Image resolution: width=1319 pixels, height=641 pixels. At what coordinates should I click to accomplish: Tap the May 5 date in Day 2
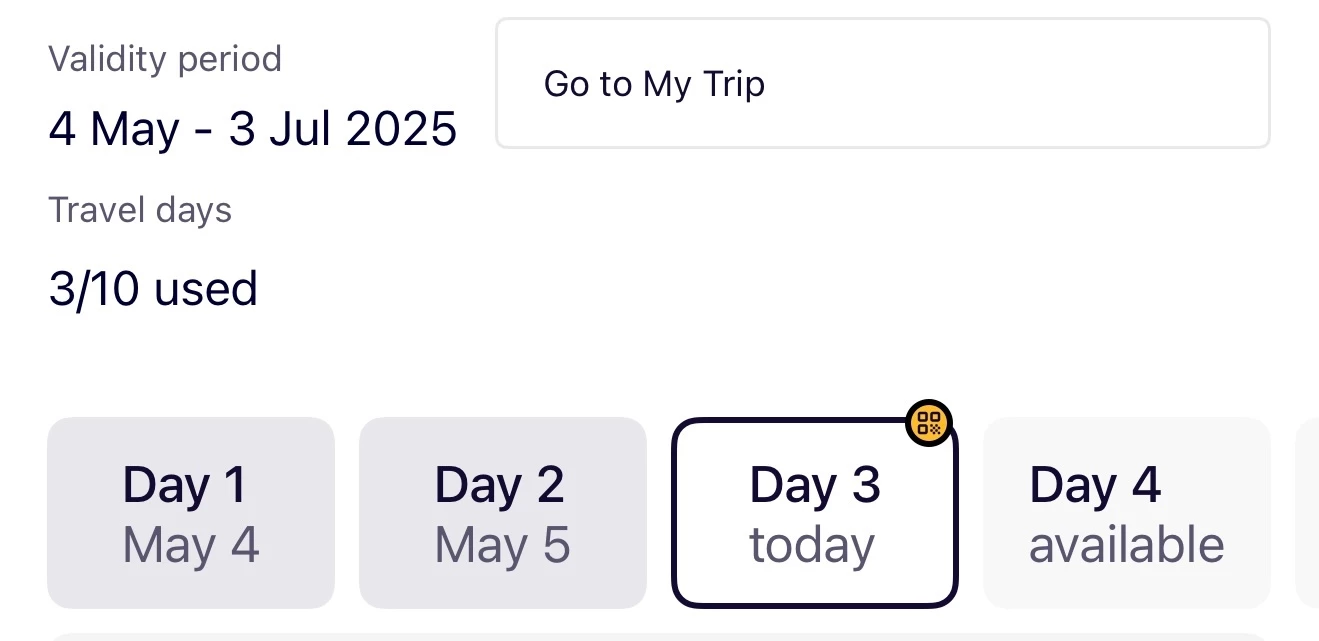(502, 546)
